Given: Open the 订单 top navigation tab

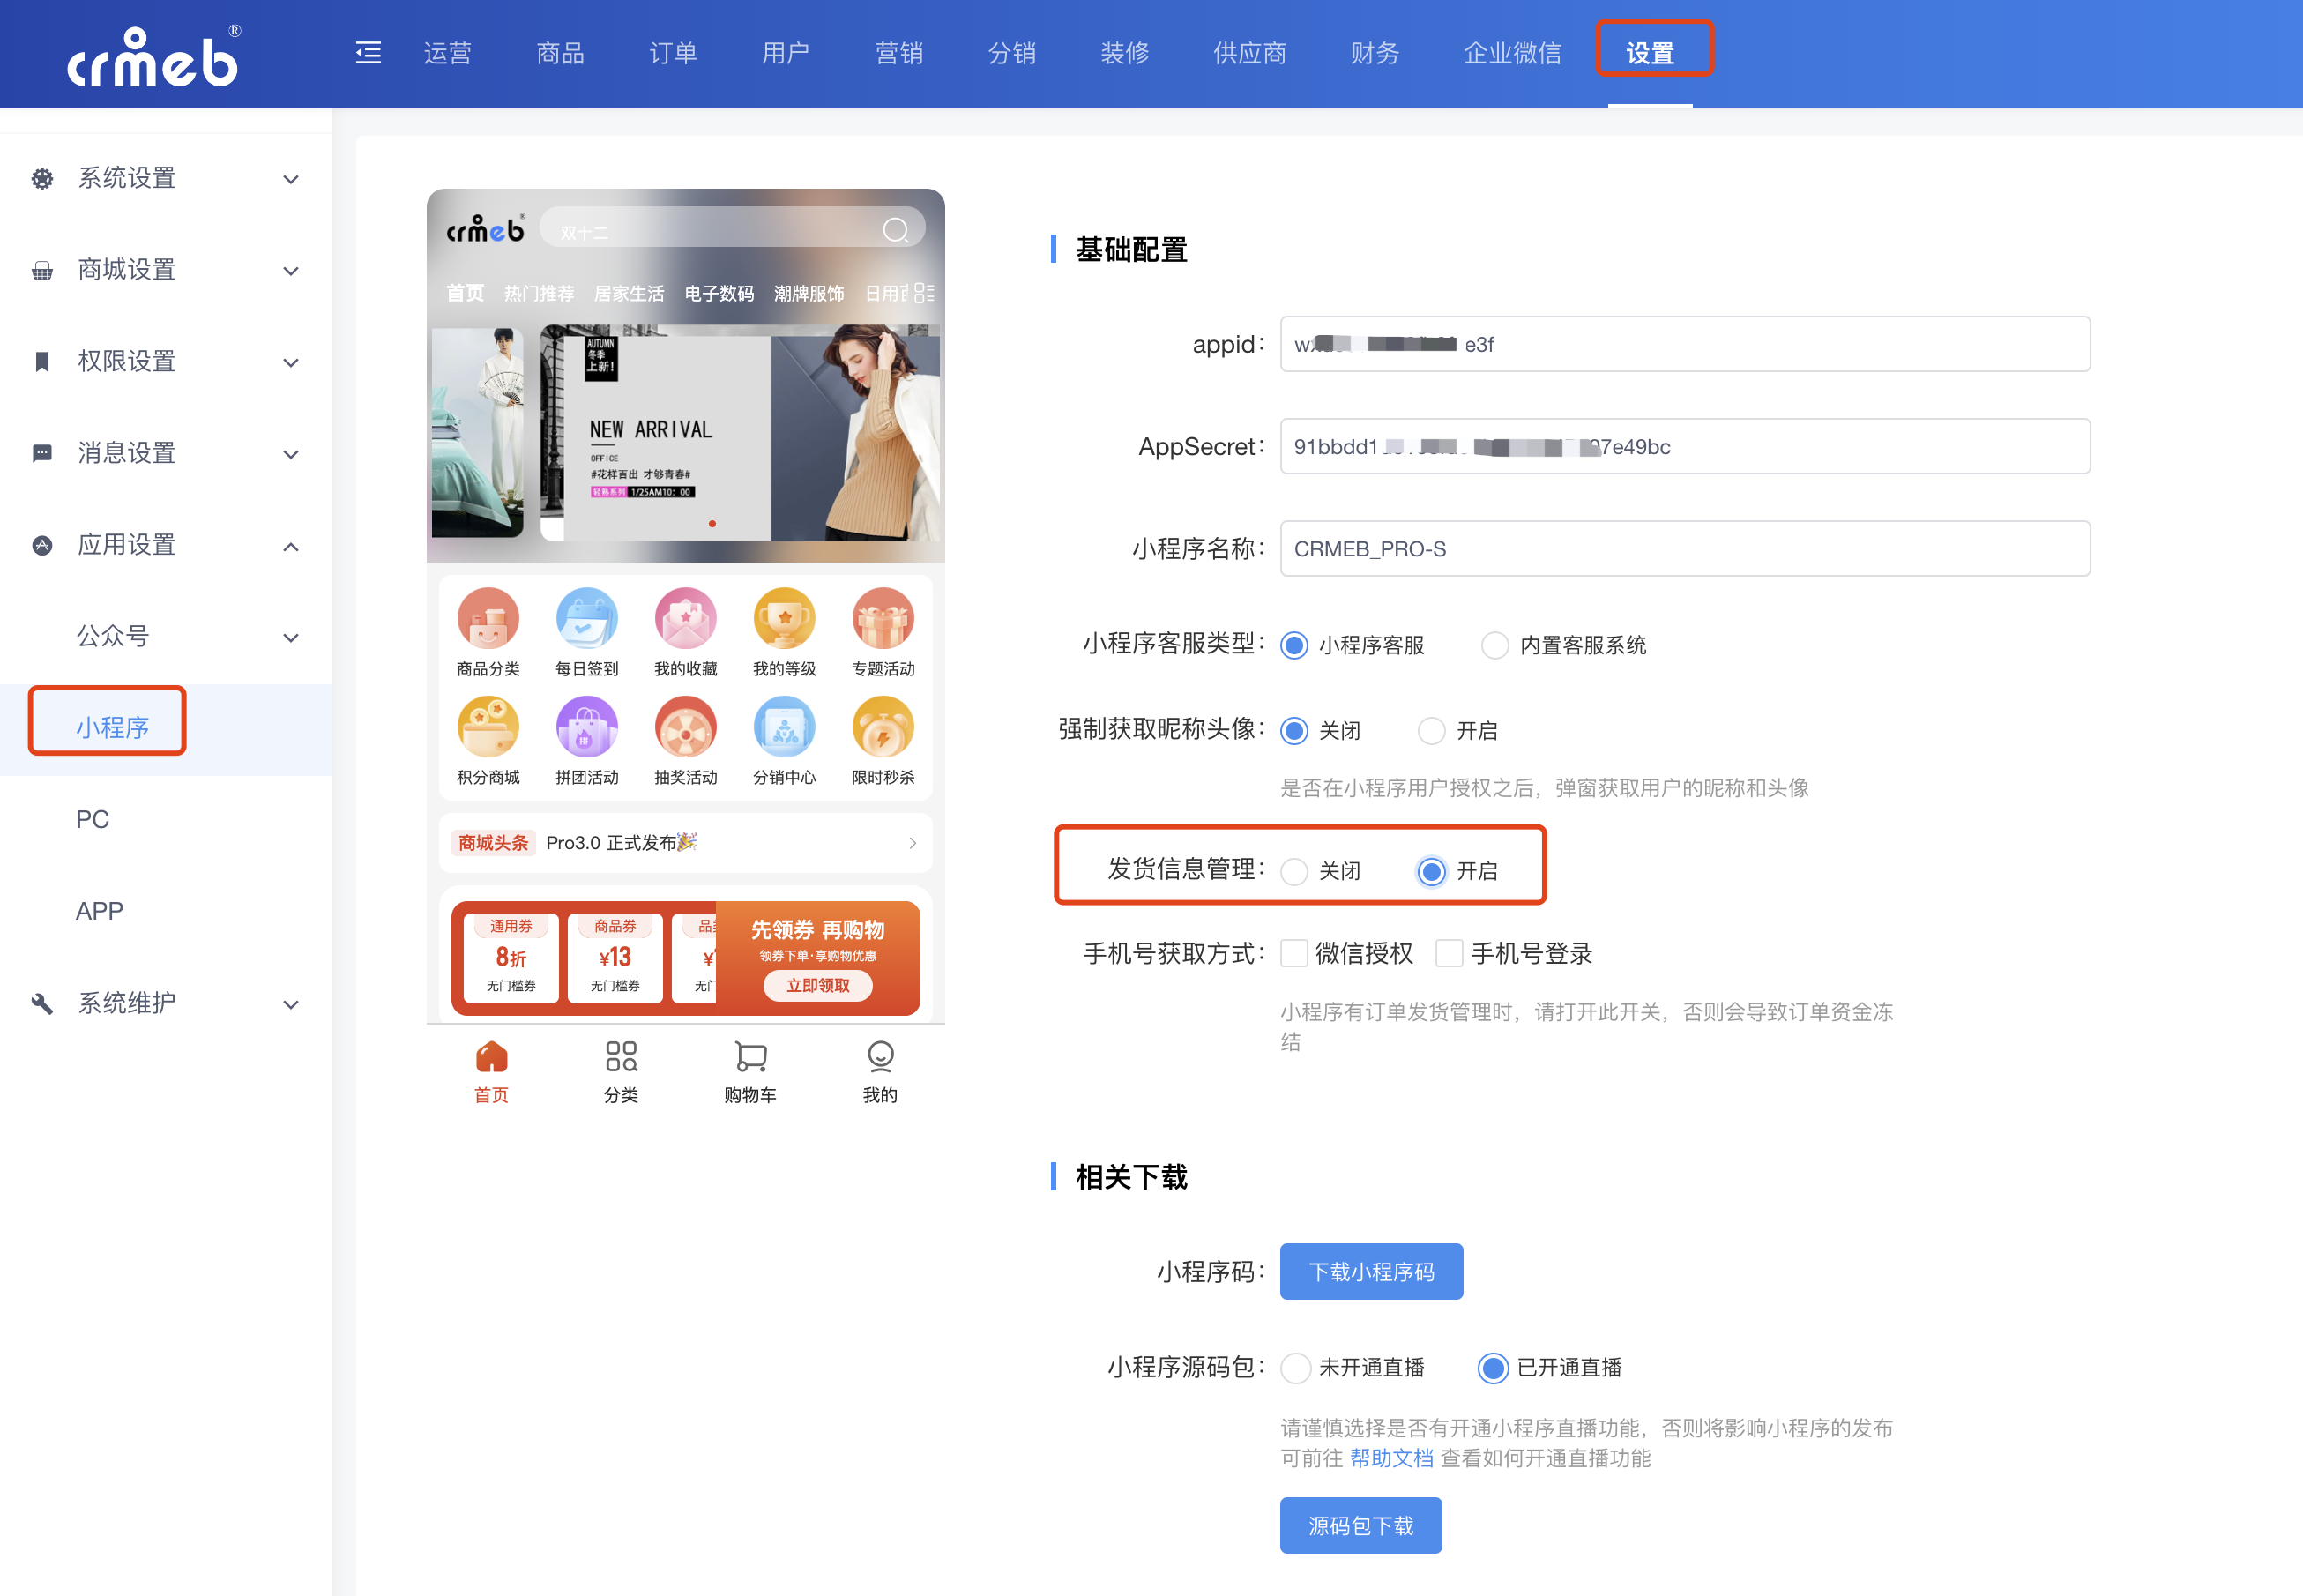Looking at the screenshot, I should point(673,53).
